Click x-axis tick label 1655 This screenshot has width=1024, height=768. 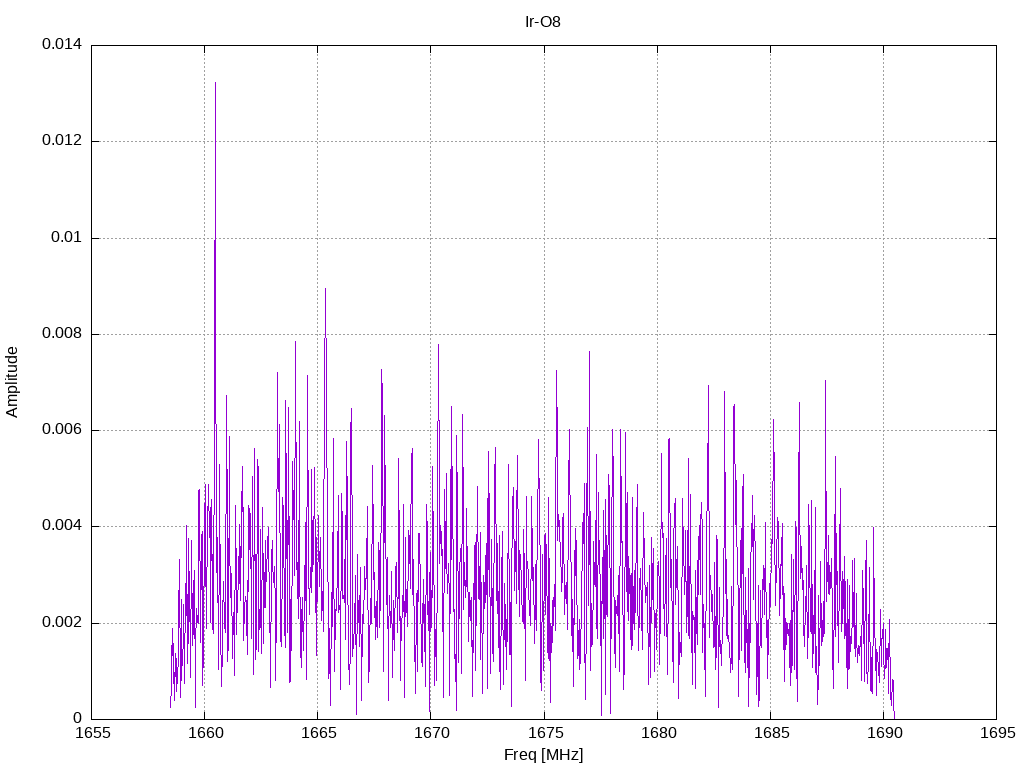93,733
